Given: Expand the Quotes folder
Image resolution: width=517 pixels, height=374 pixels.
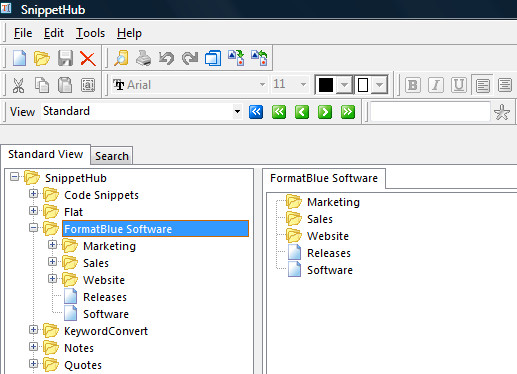Looking at the screenshot, I should pos(33,364).
